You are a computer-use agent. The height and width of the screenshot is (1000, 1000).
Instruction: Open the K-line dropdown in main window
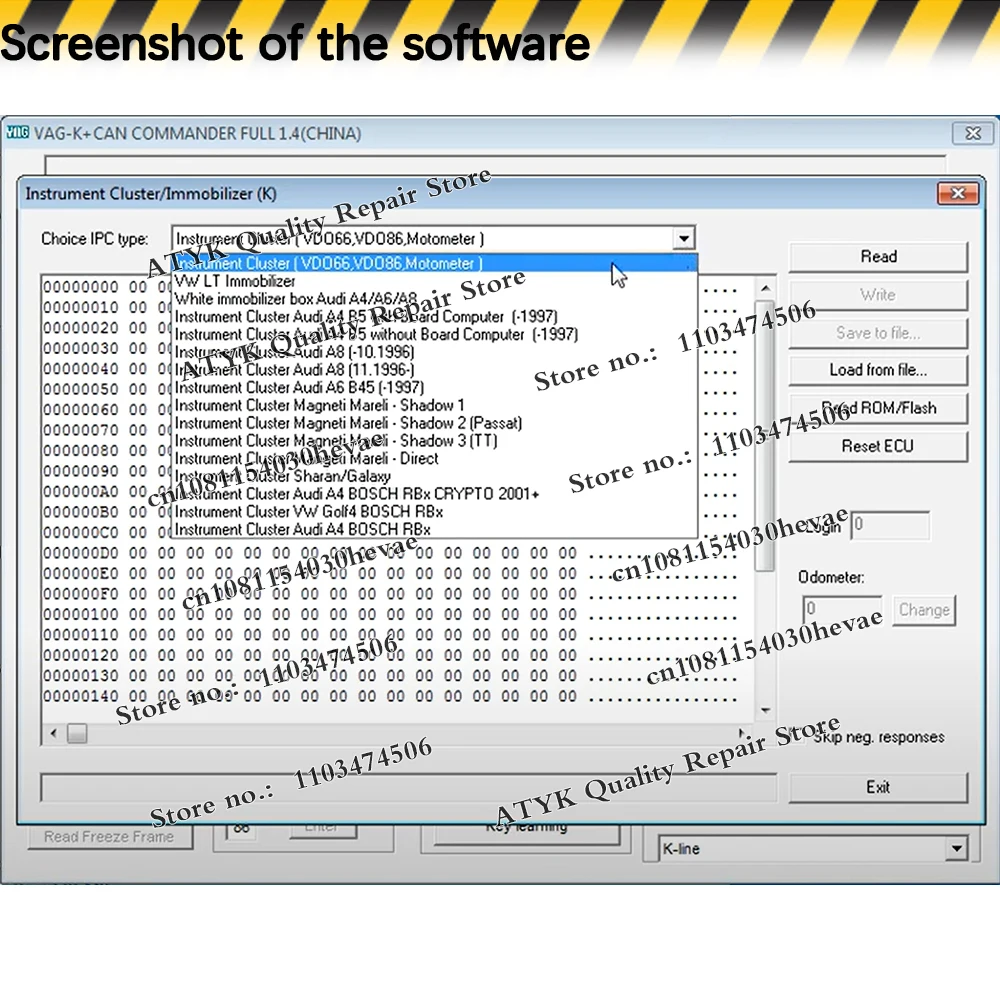coord(956,849)
